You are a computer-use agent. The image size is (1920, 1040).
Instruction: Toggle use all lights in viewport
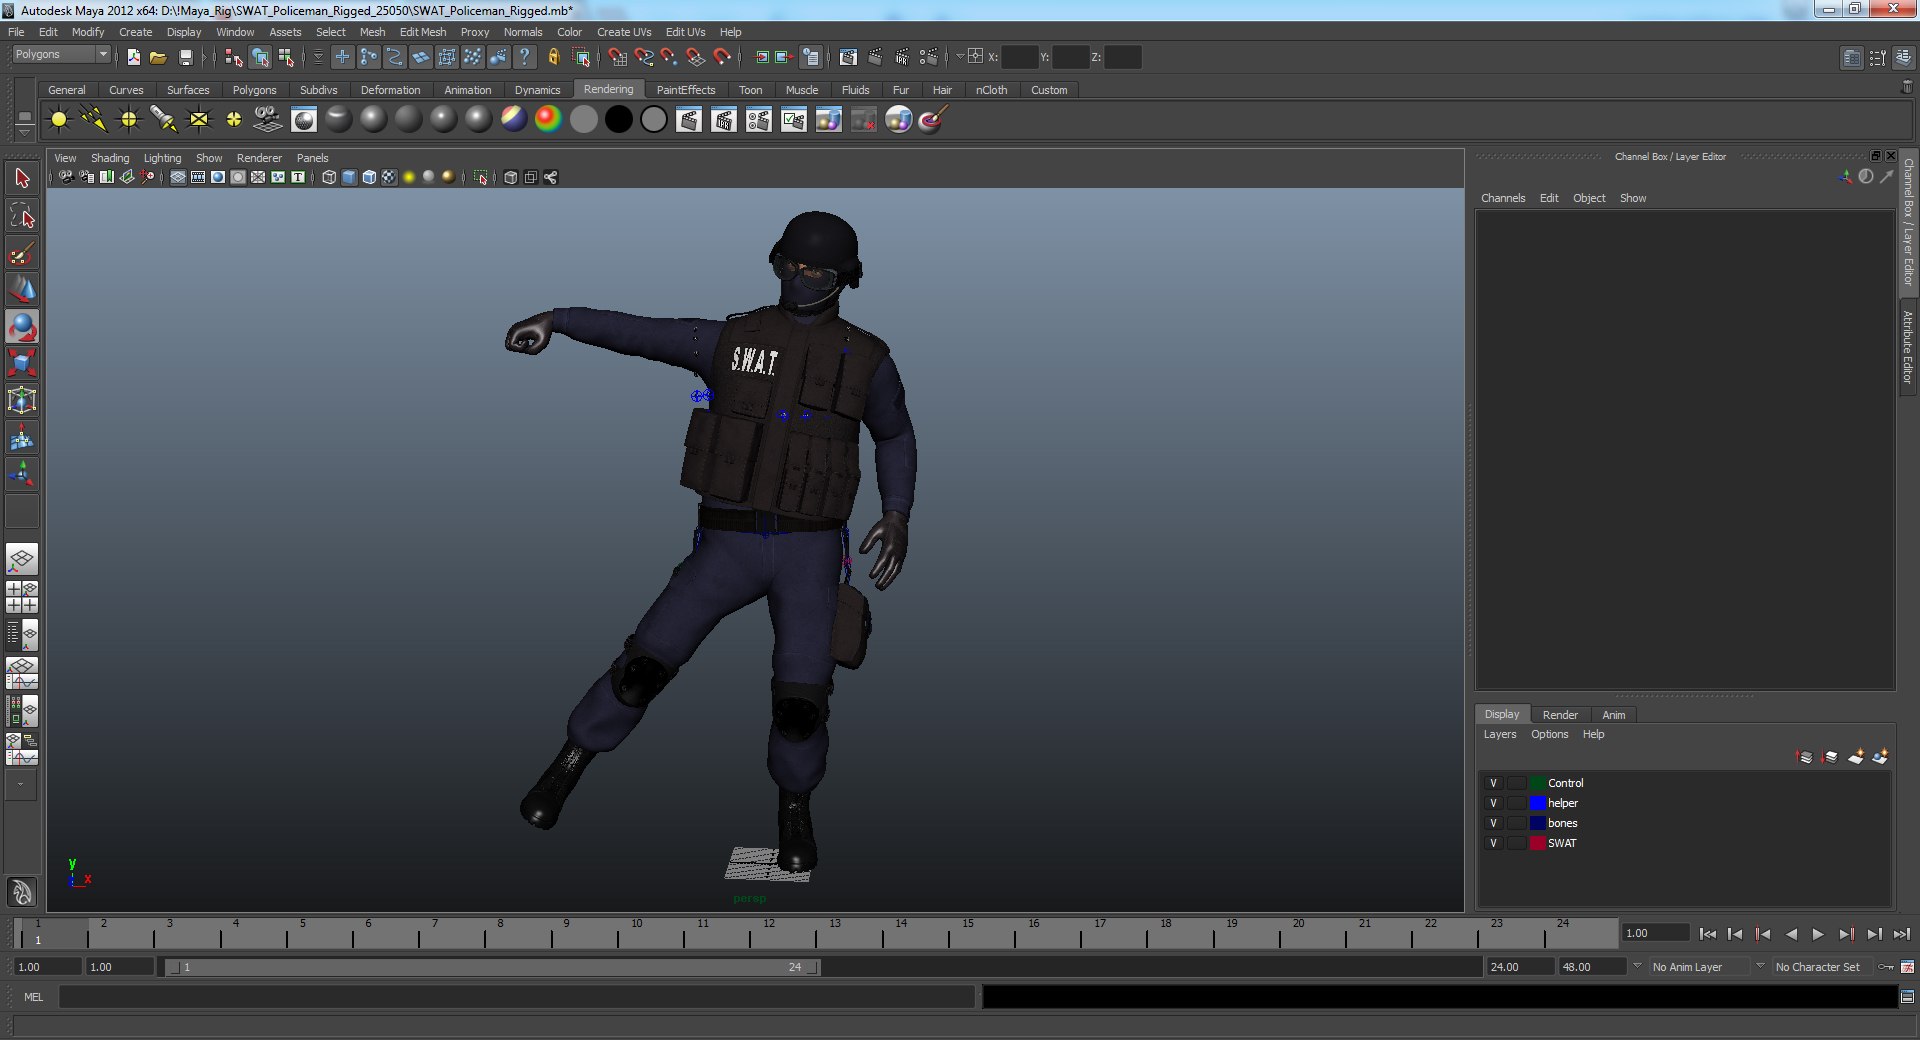click(x=409, y=177)
